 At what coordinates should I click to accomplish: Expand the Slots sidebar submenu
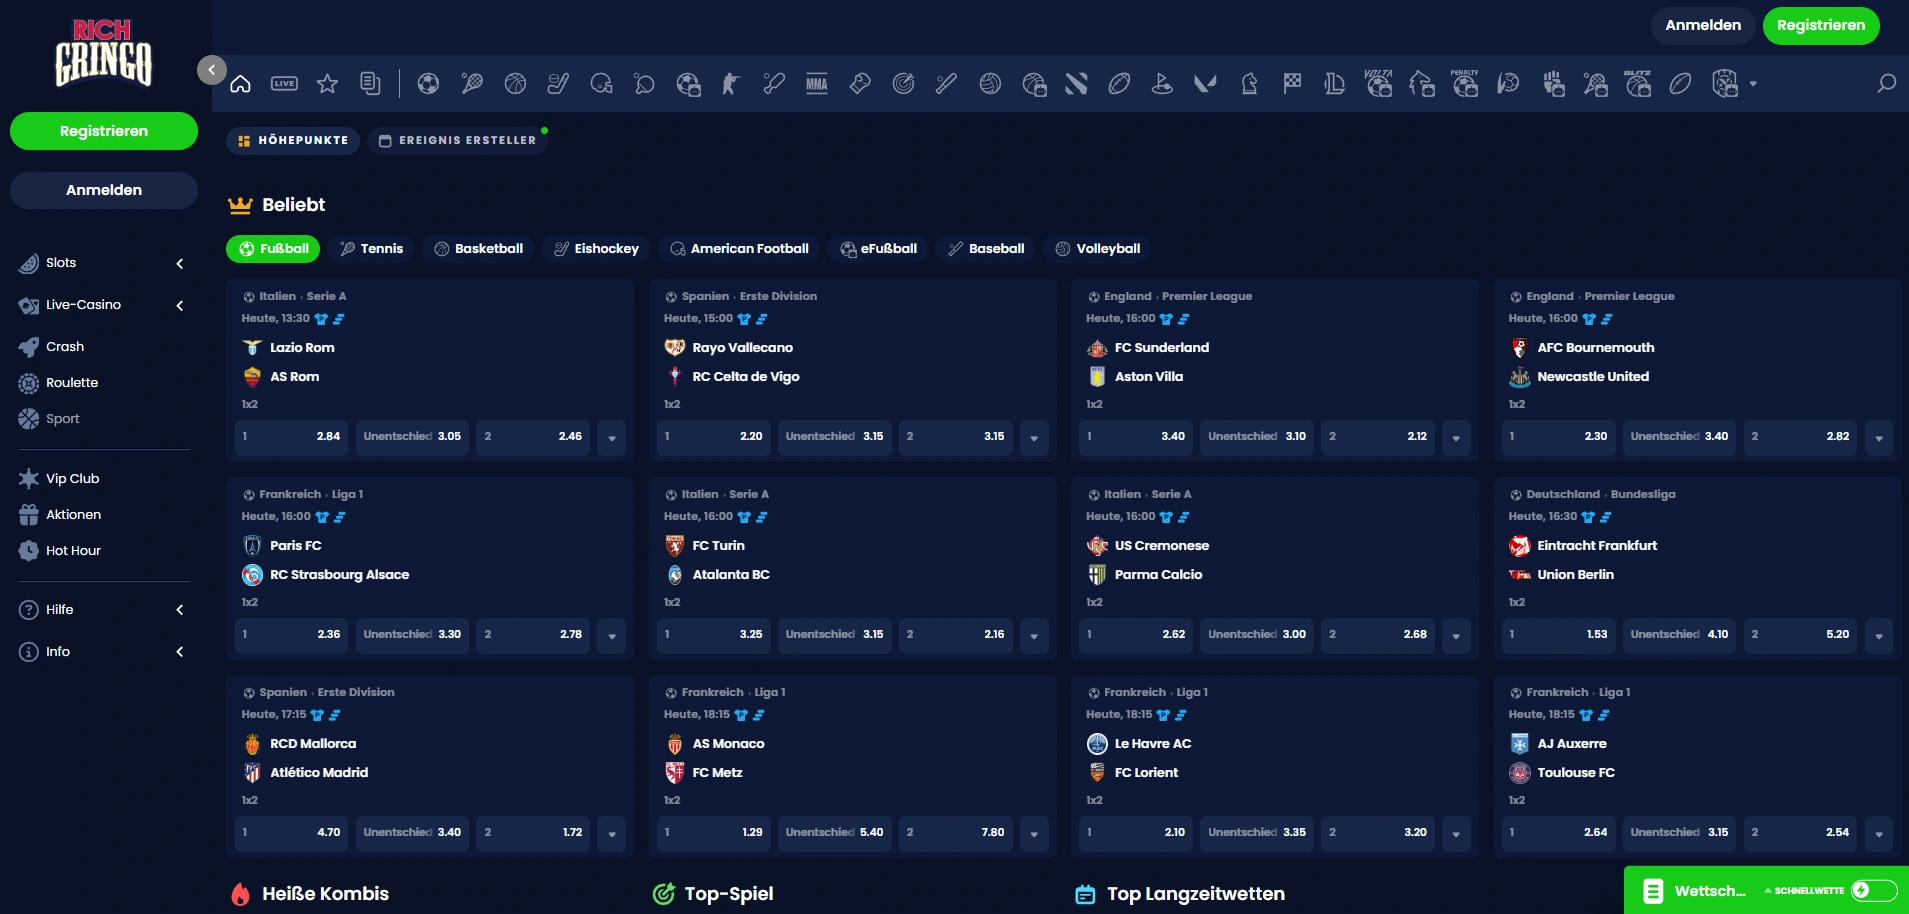[180, 263]
